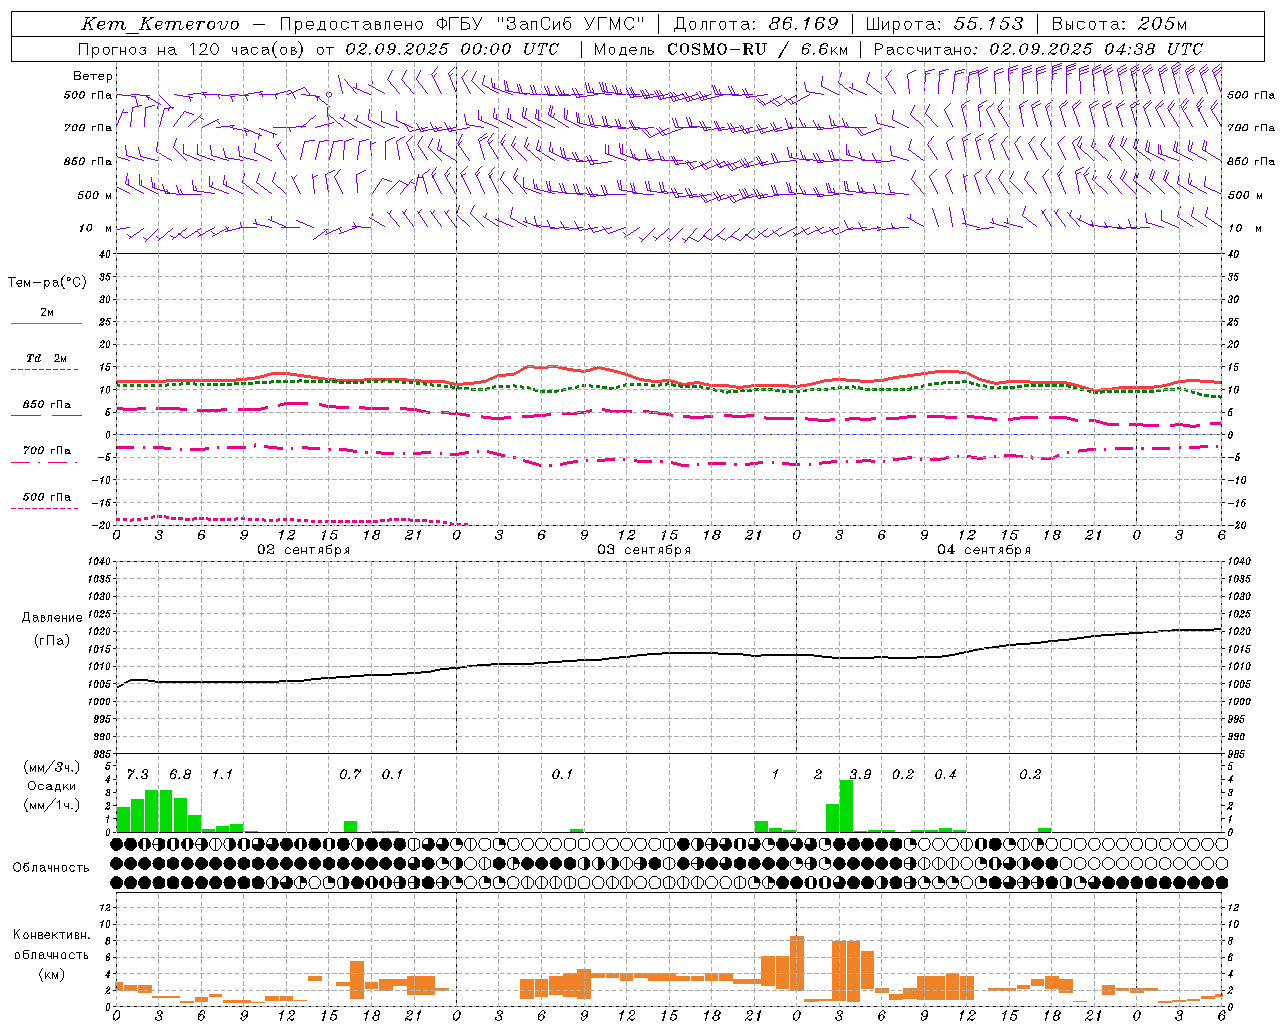Viewport: 1280px width, 1024px height.
Task: Click the Осадки precipitation label
Action: point(51,786)
